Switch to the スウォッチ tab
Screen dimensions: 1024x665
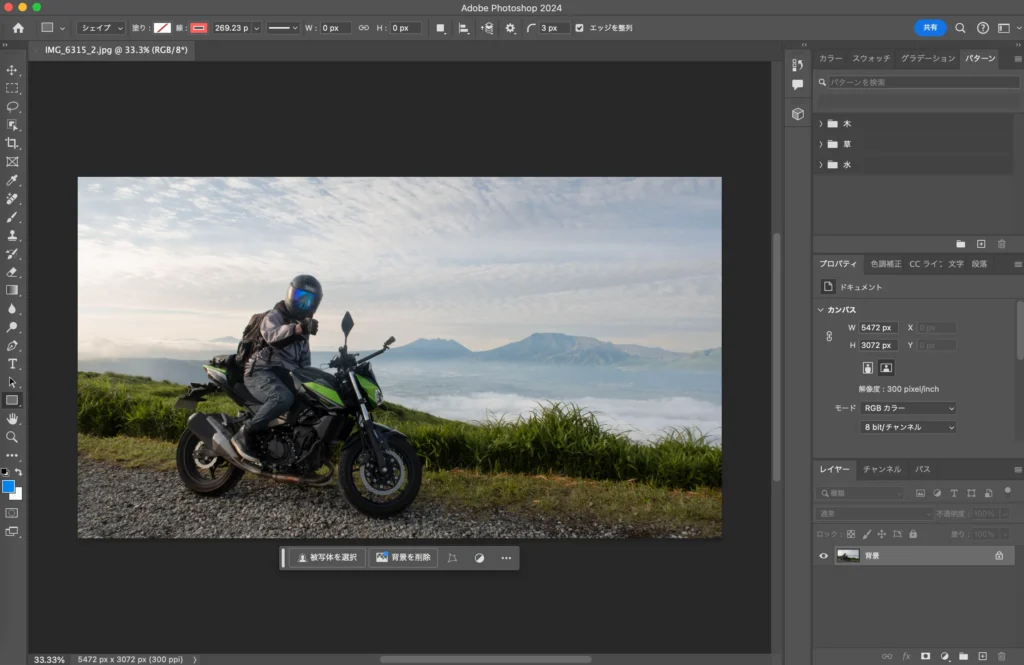pyautogui.click(x=870, y=59)
